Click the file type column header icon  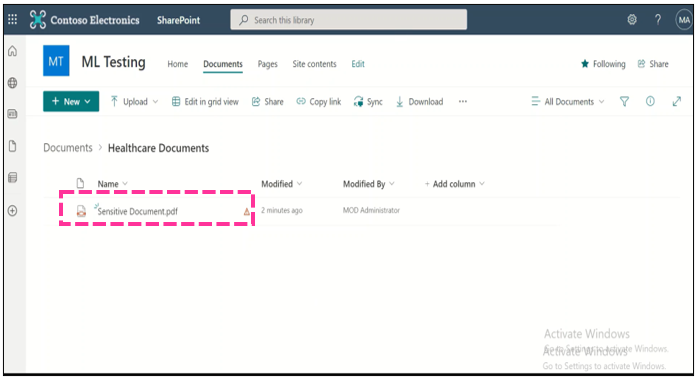point(80,183)
